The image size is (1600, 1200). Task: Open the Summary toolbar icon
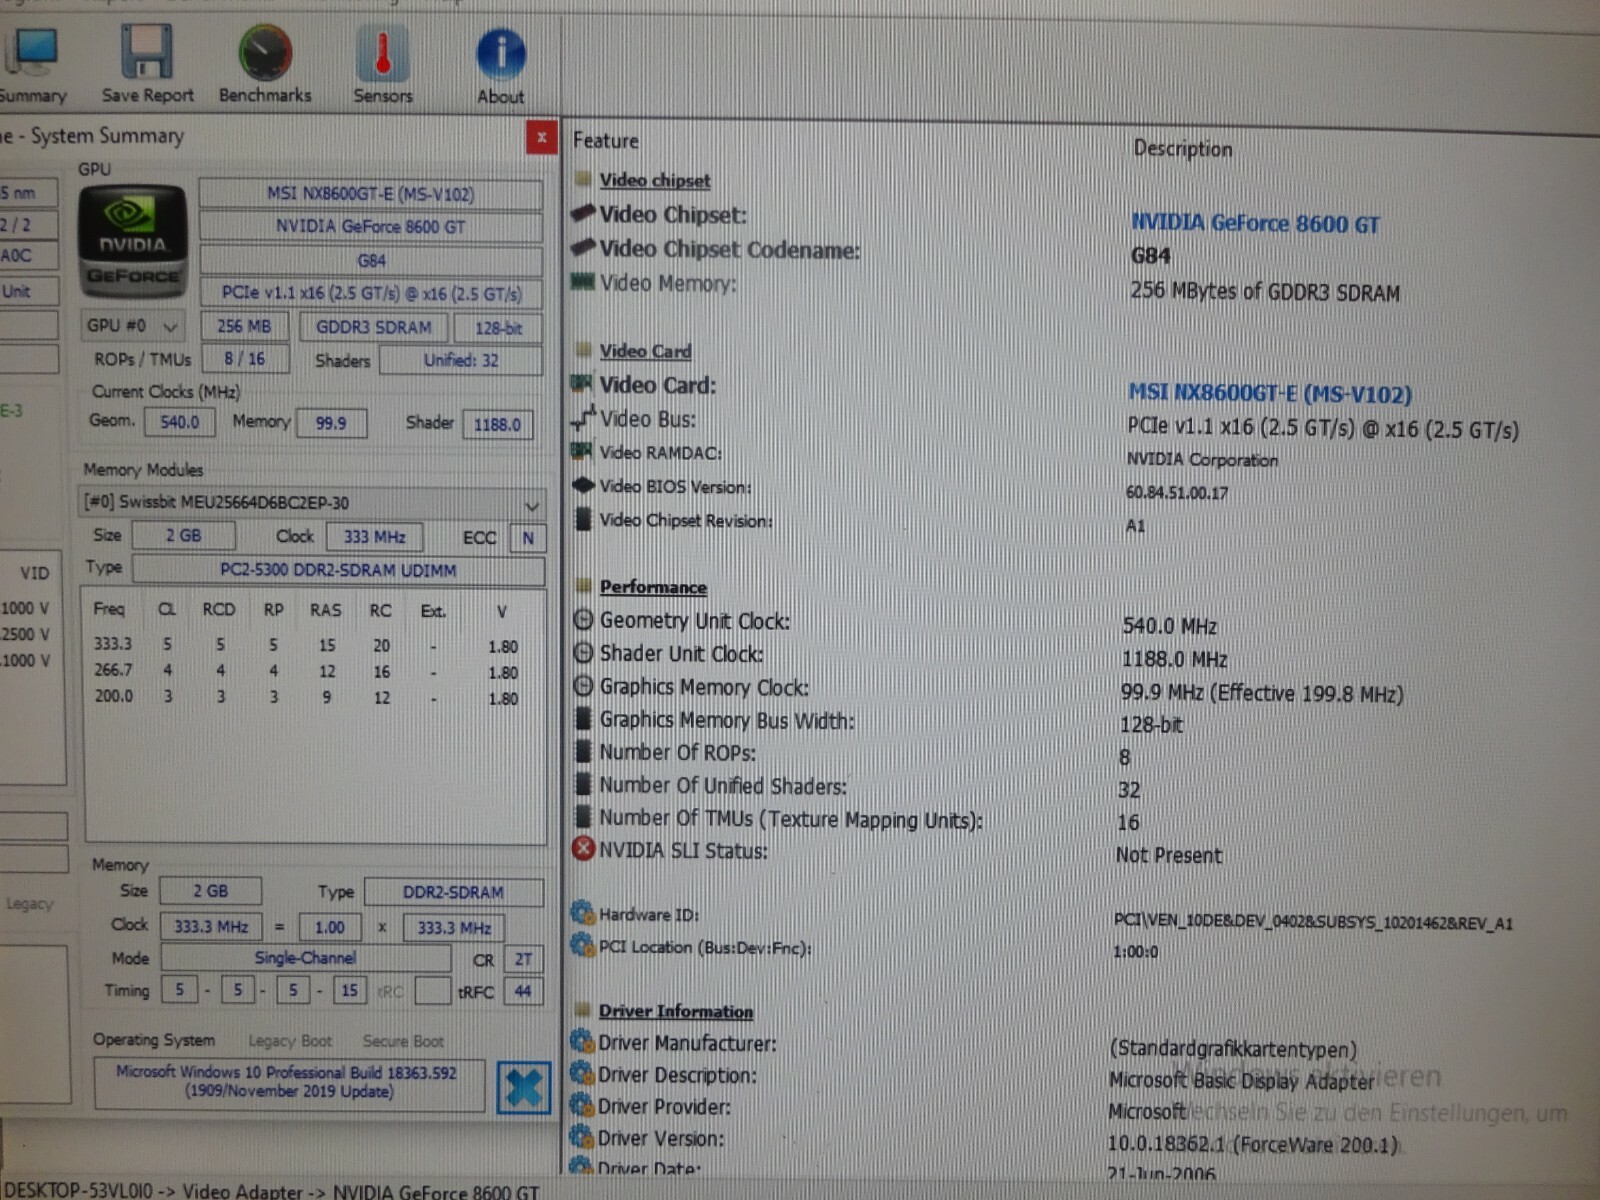click(x=32, y=64)
